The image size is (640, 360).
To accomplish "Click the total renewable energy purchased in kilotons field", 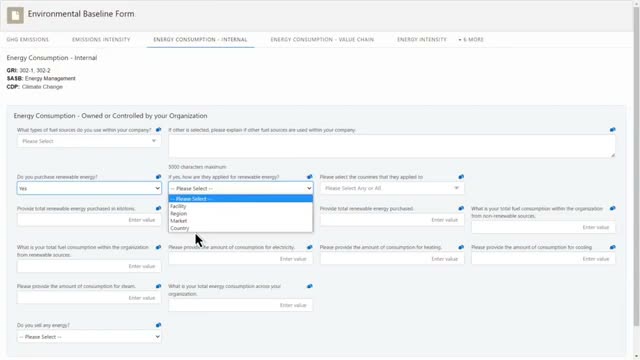I will click(x=89, y=220).
